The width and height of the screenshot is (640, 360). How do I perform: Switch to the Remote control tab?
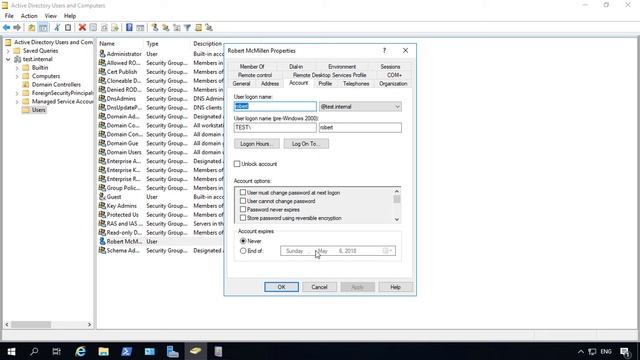[x=255, y=75]
